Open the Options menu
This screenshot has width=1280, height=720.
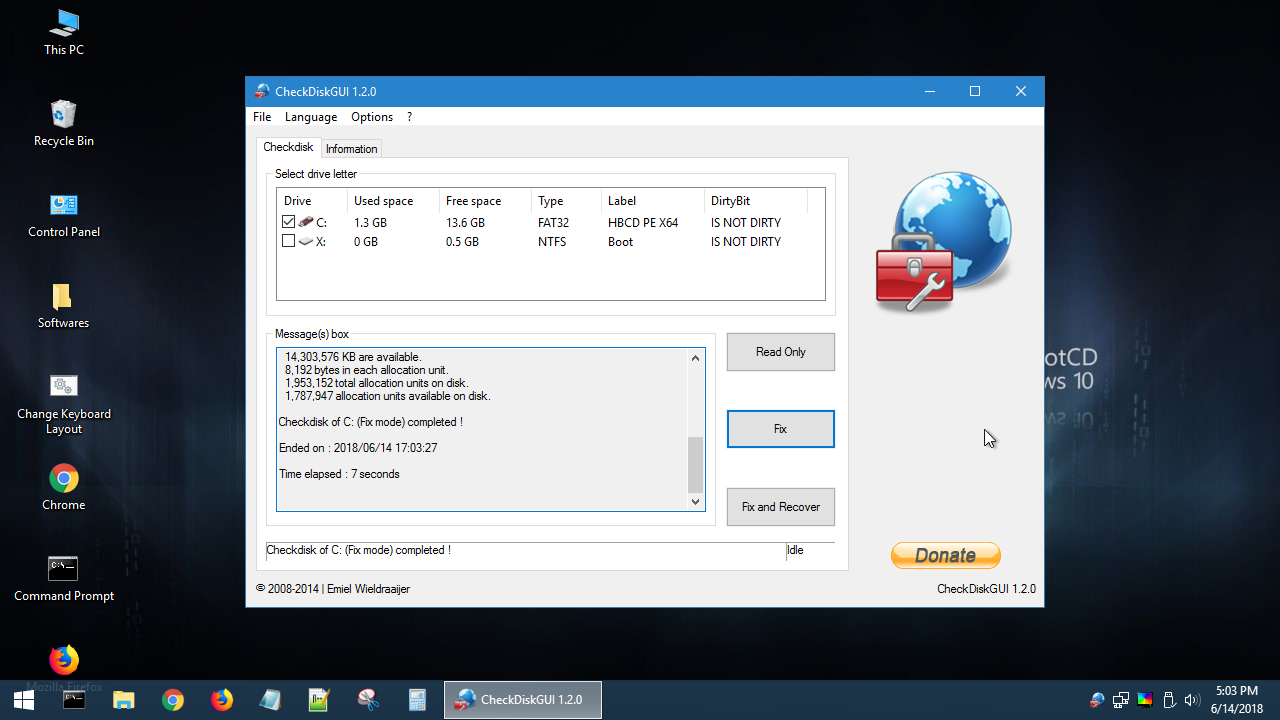click(371, 117)
